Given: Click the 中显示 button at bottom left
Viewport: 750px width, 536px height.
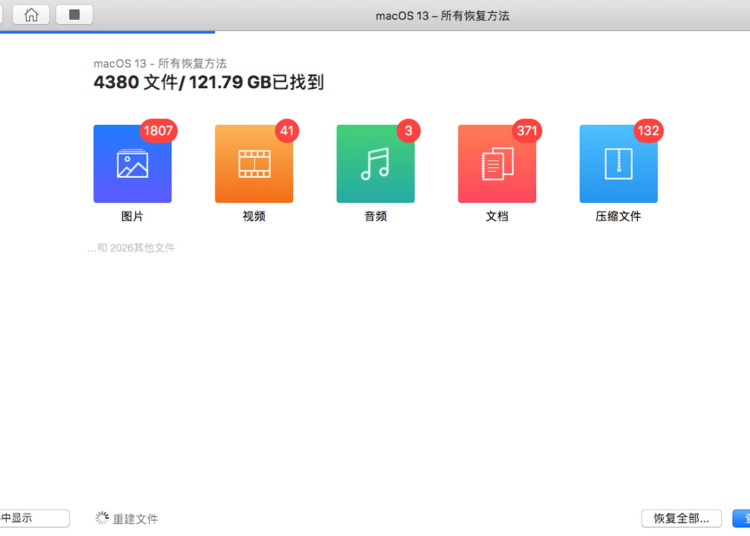Looking at the screenshot, I should 32,518.
